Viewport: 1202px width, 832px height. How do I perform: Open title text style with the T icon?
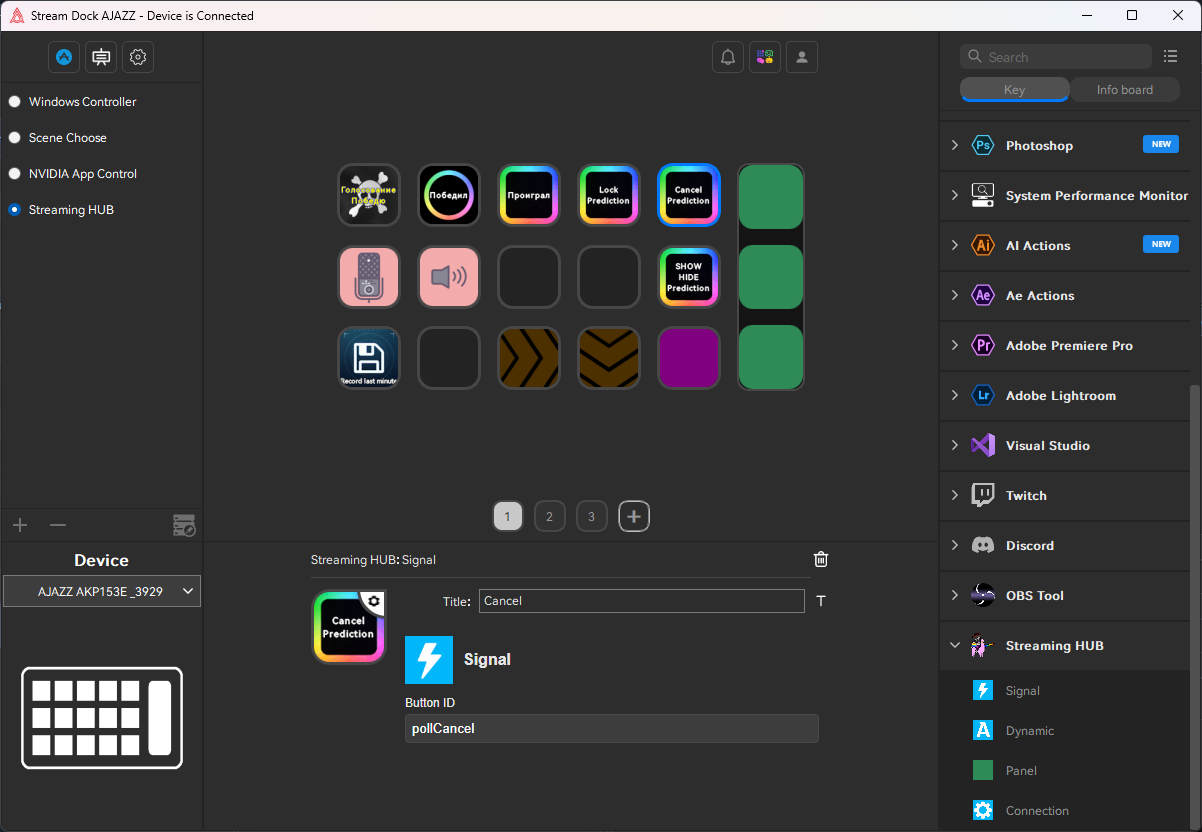coord(821,601)
